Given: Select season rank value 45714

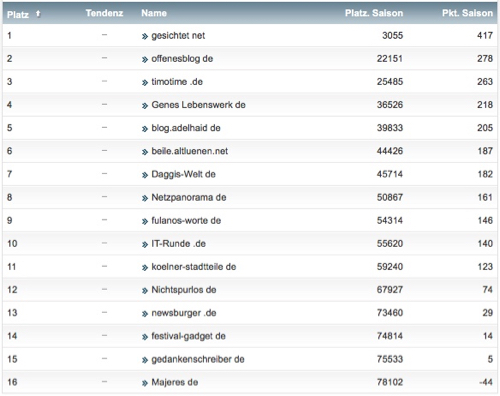Looking at the screenshot, I should 390,174.
